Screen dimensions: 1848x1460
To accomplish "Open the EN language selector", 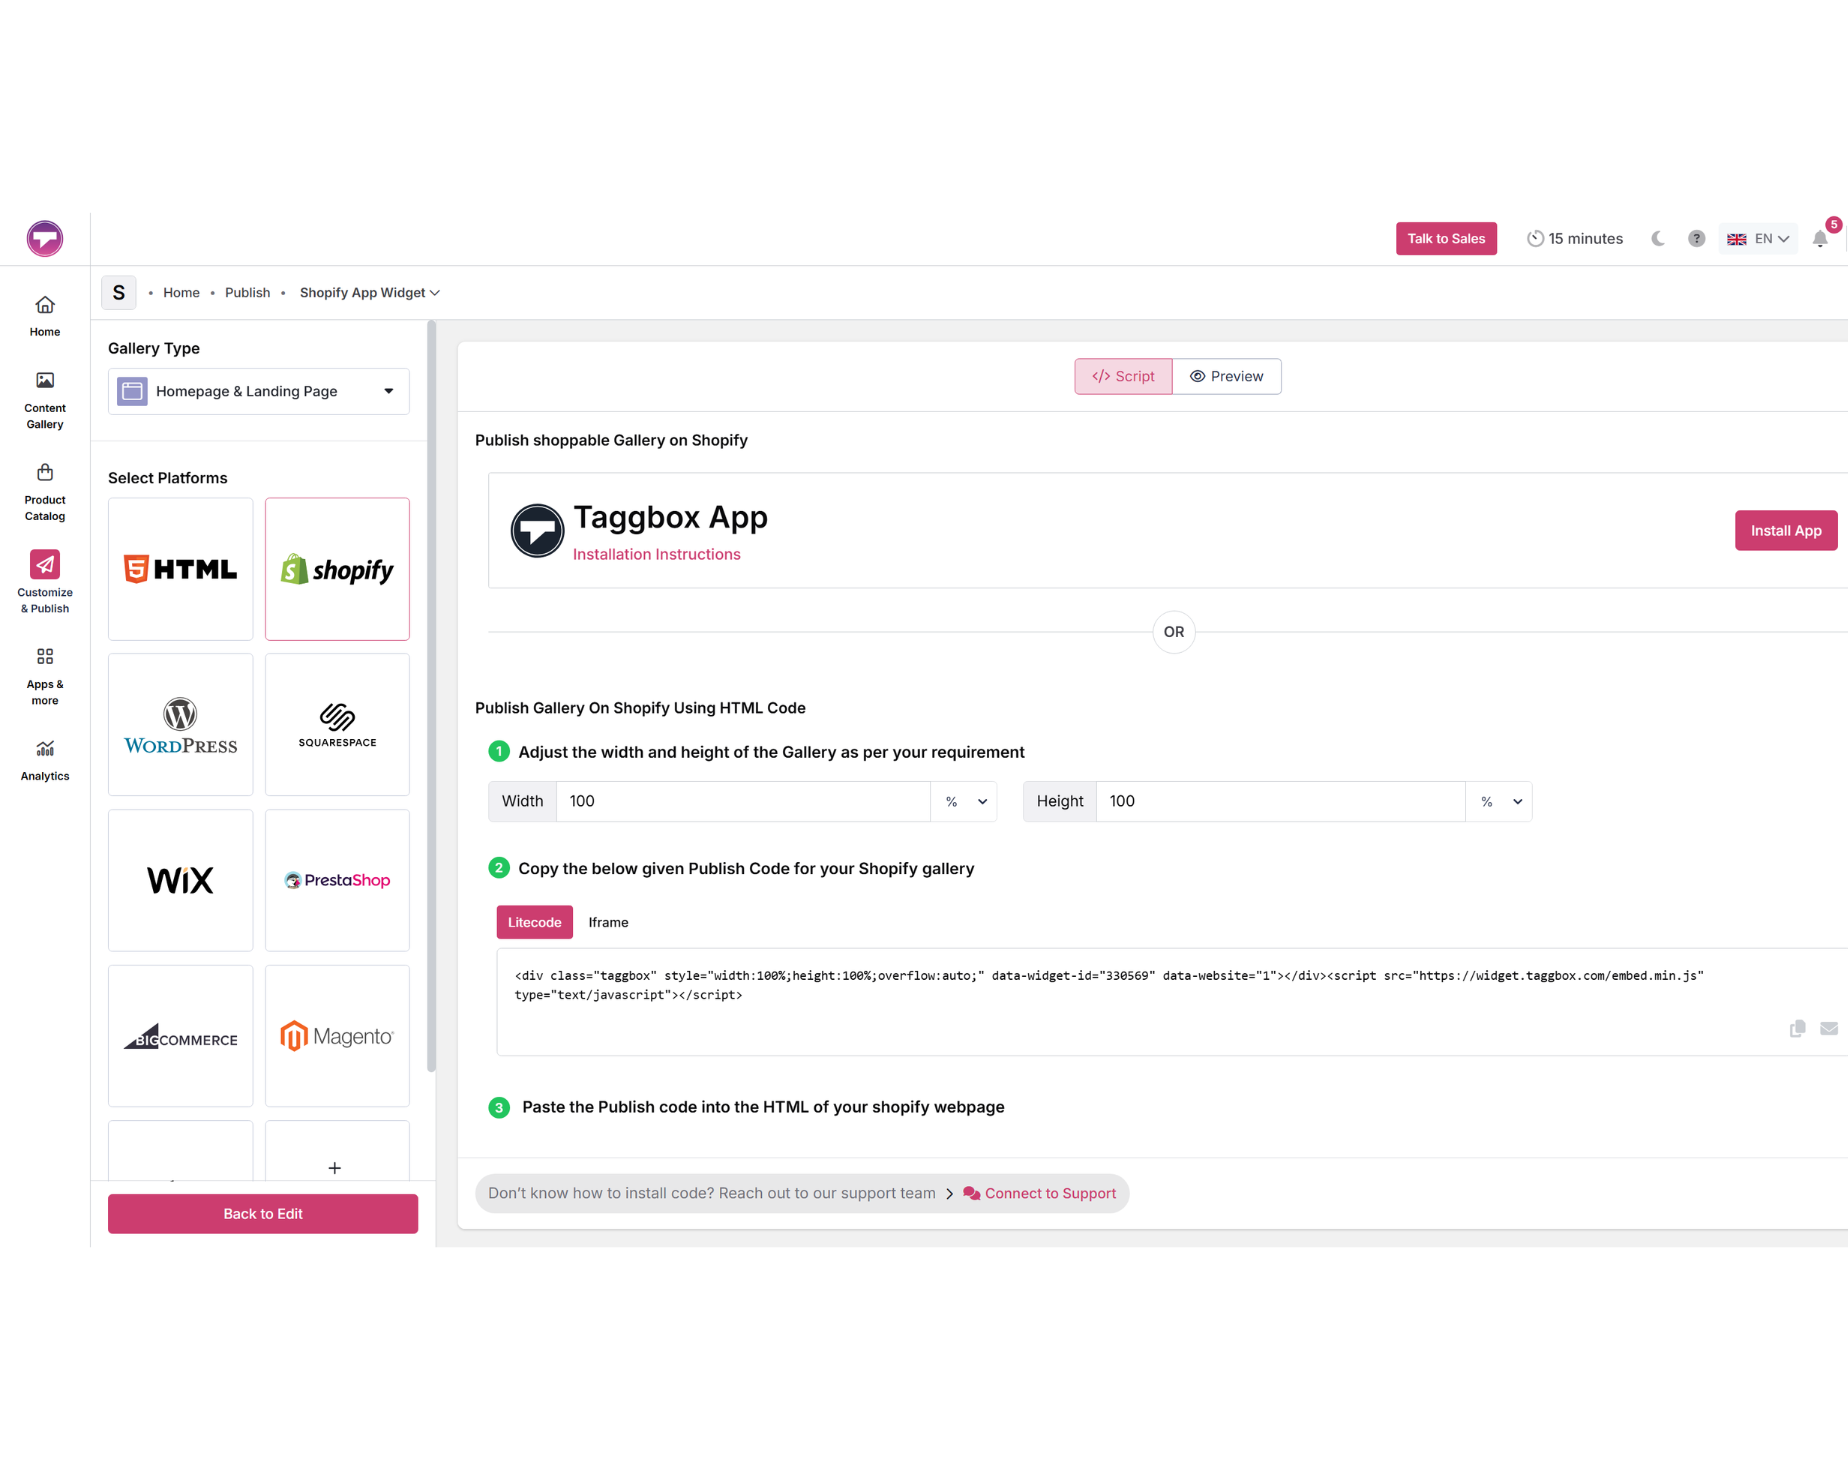I will click(x=1758, y=238).
